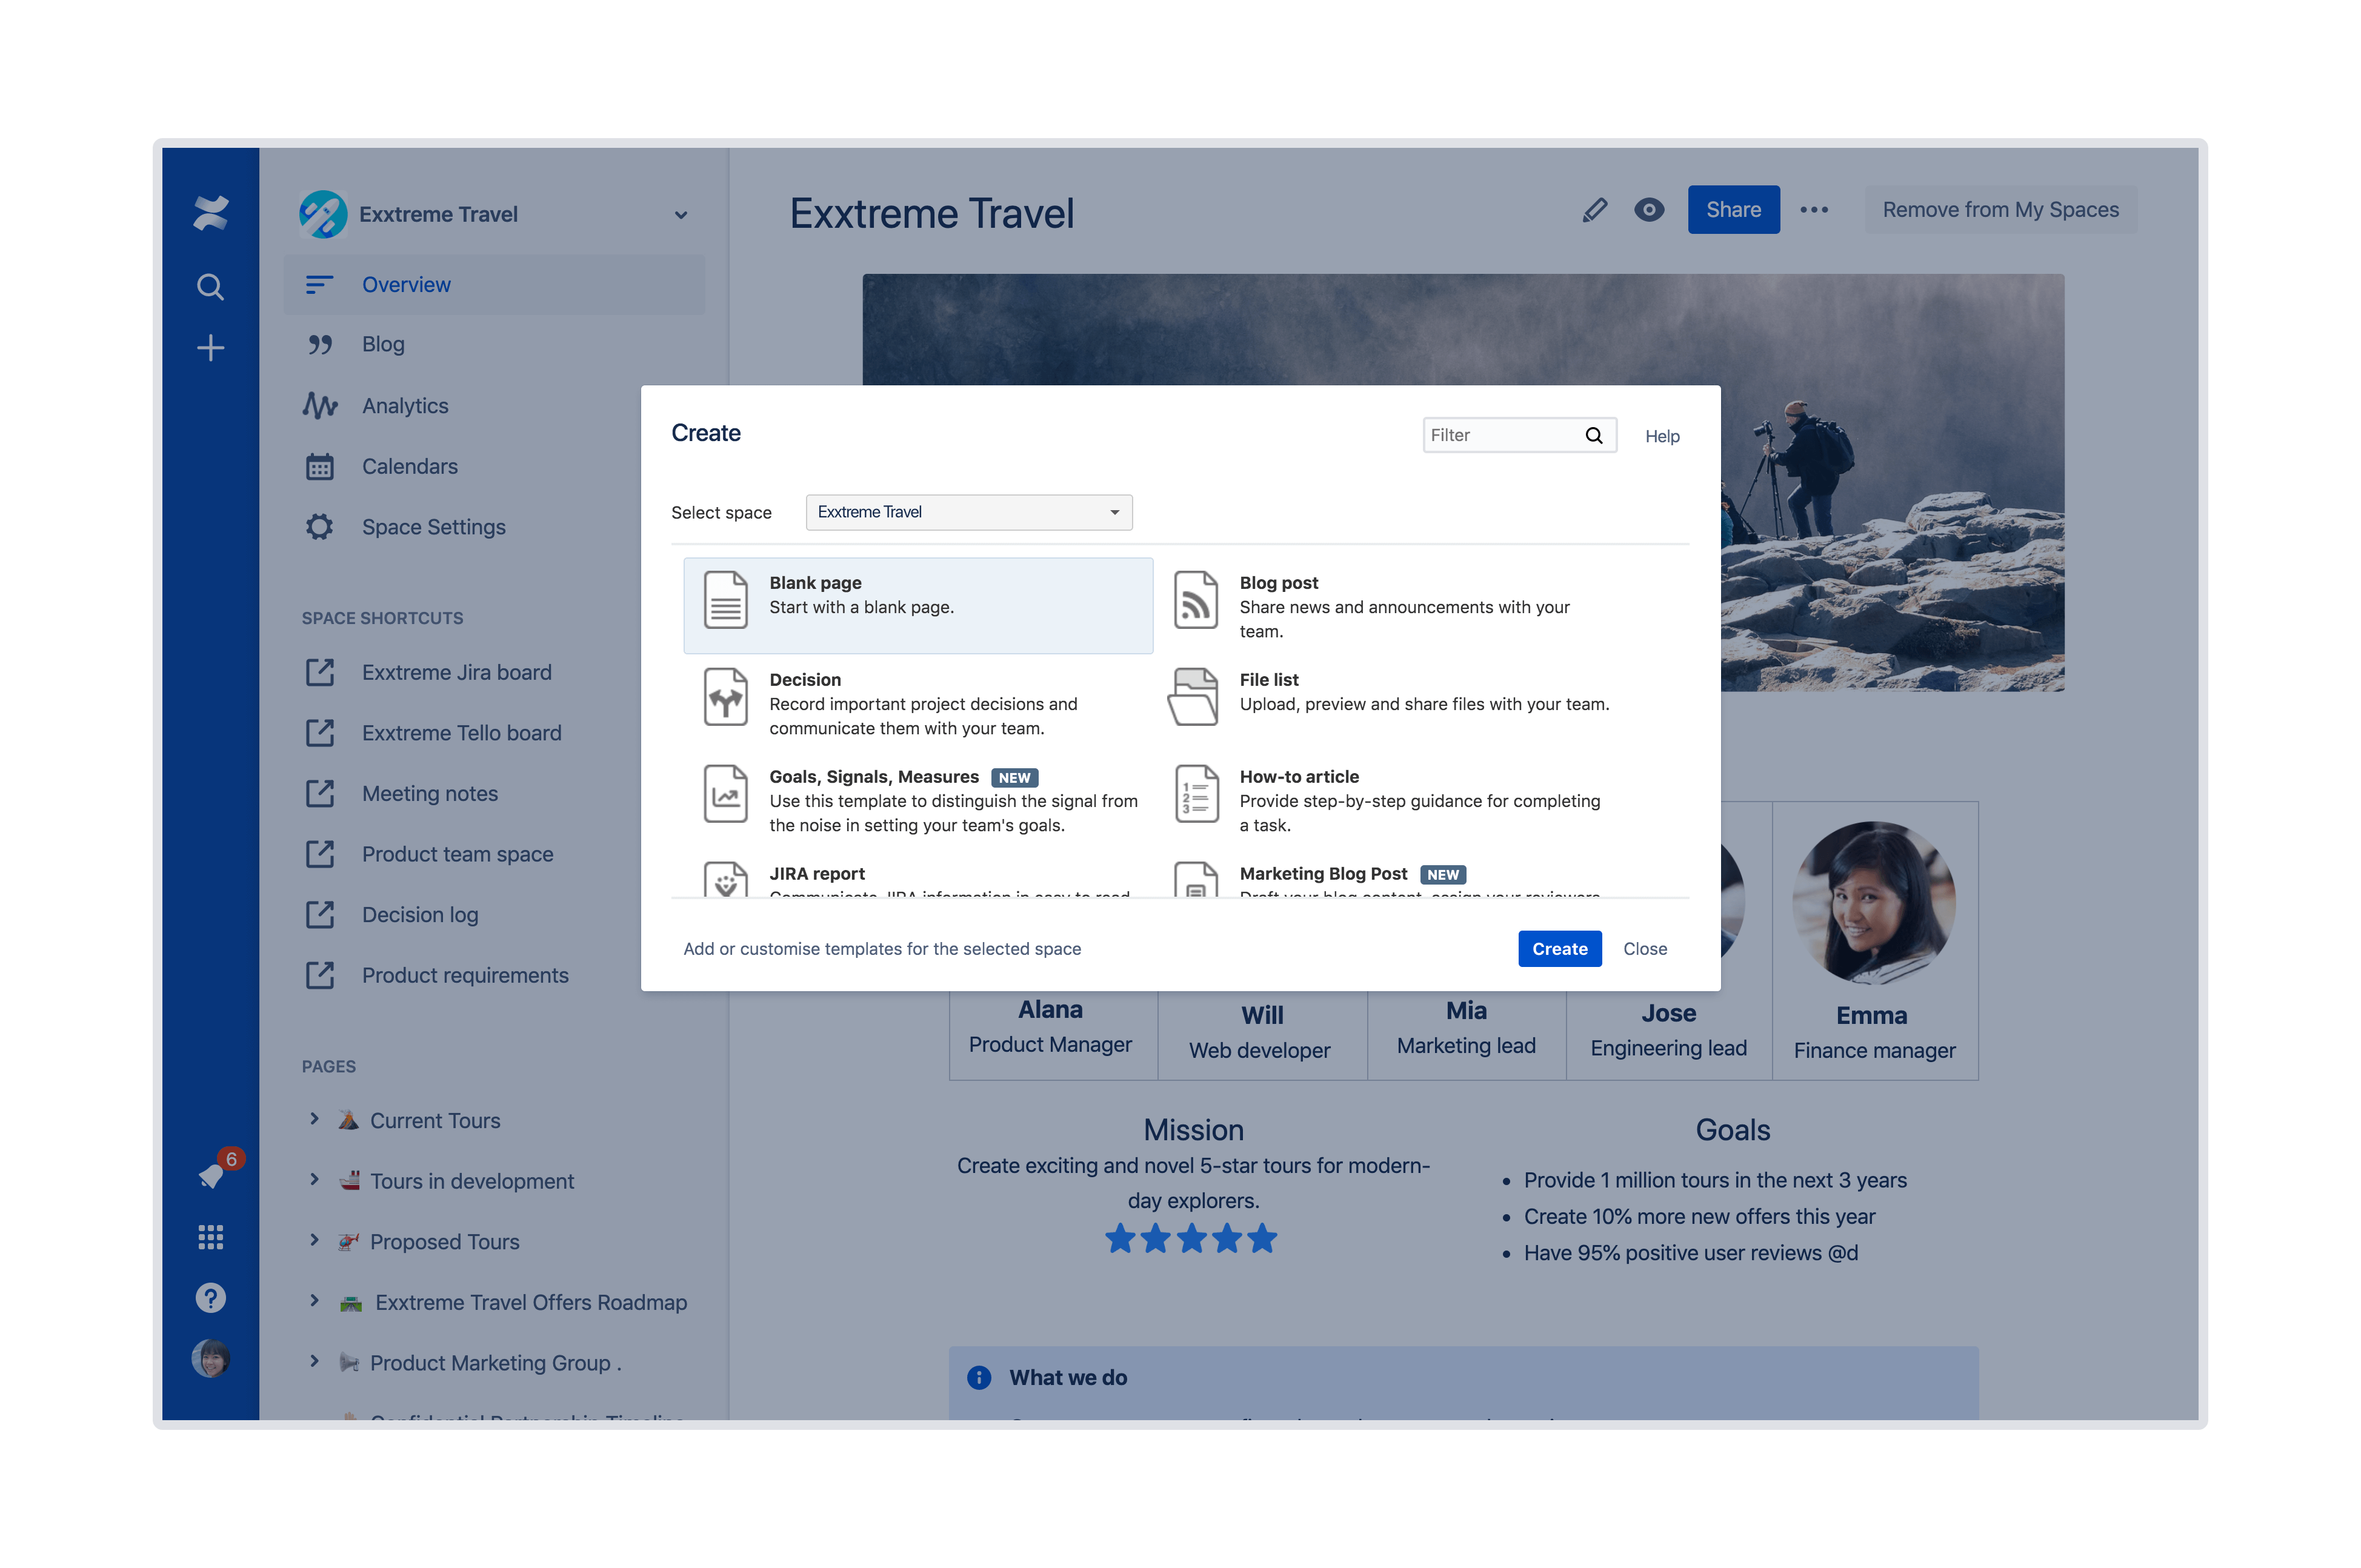
Task: Click Add or customise templates link
Action: click(881, 949)
